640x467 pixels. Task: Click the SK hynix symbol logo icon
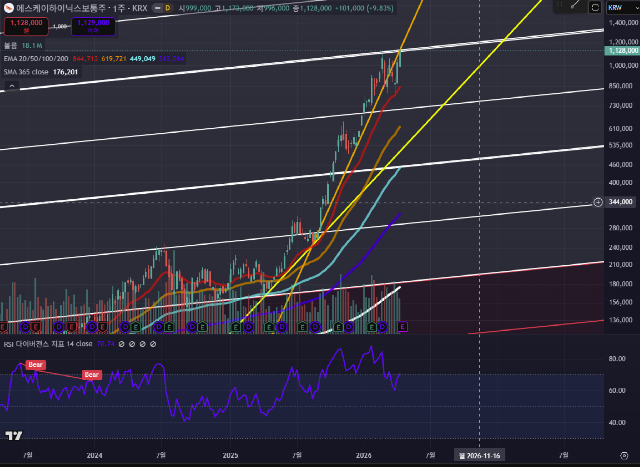pyautogui.click(x=9, y=8)
